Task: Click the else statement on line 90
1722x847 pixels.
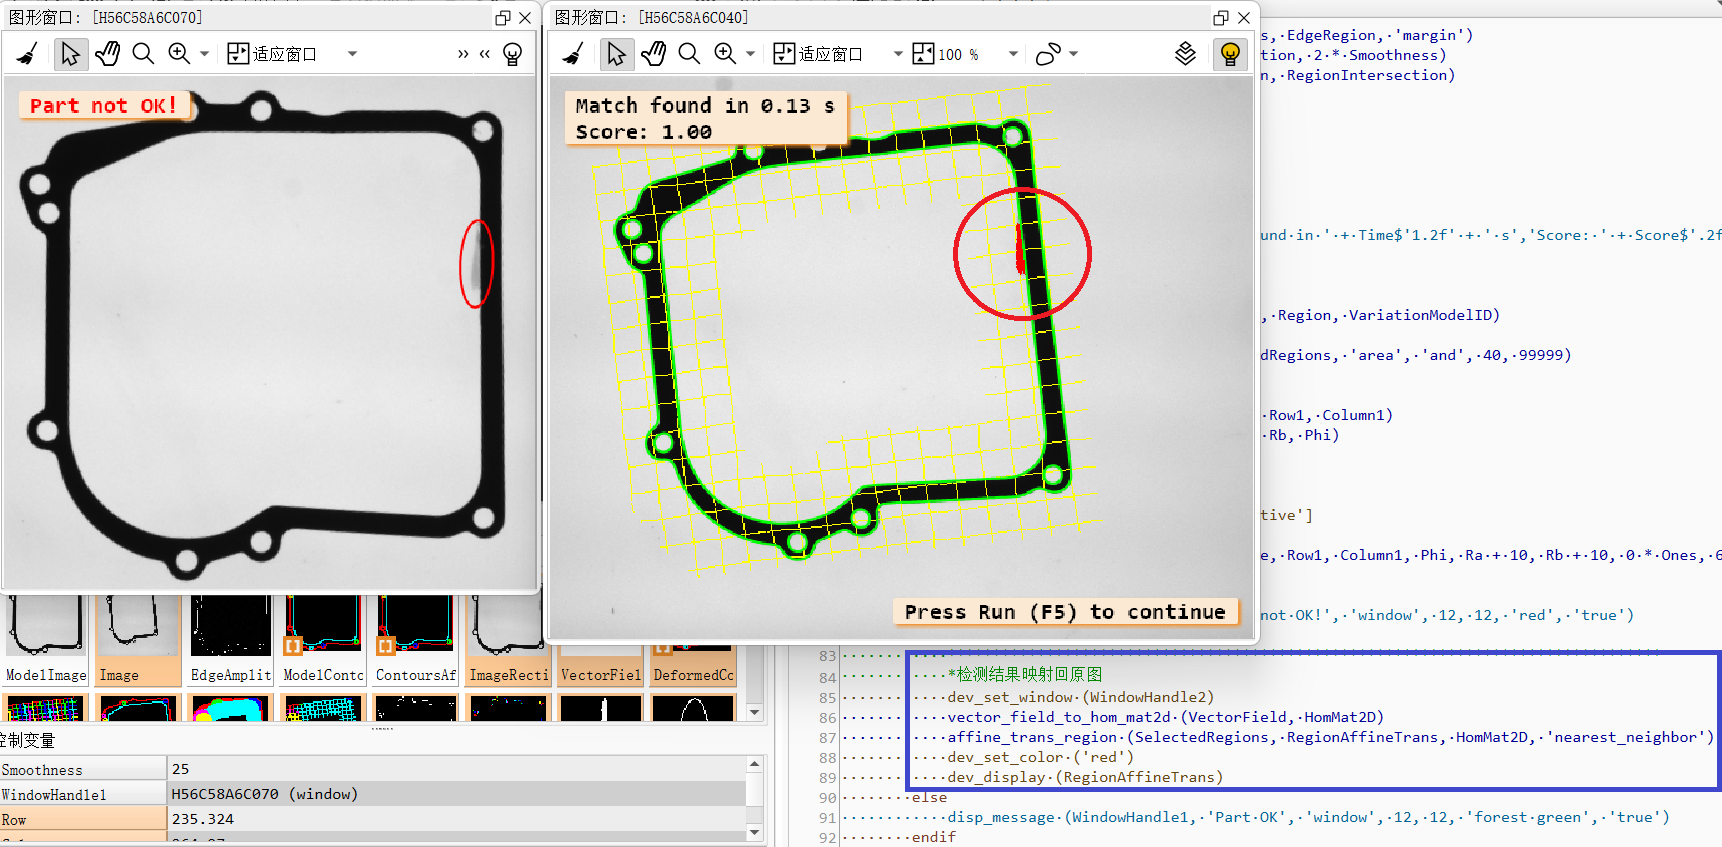Action: (929, 797)
